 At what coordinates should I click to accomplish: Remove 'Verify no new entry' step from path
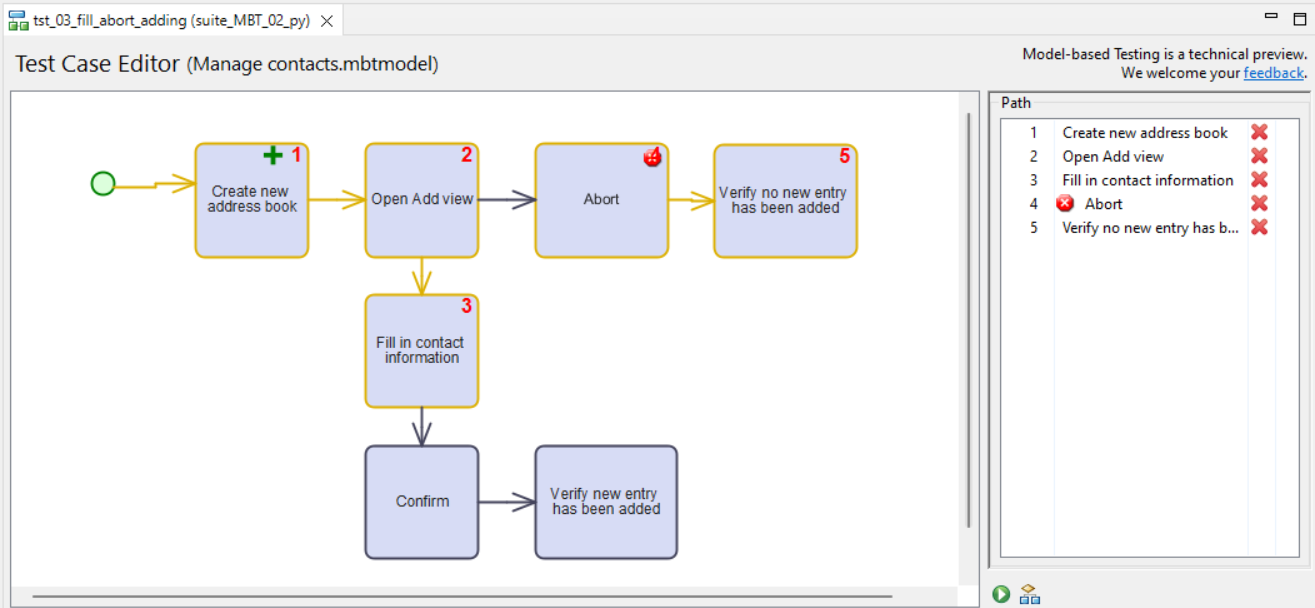click(x=1259, y=227)
